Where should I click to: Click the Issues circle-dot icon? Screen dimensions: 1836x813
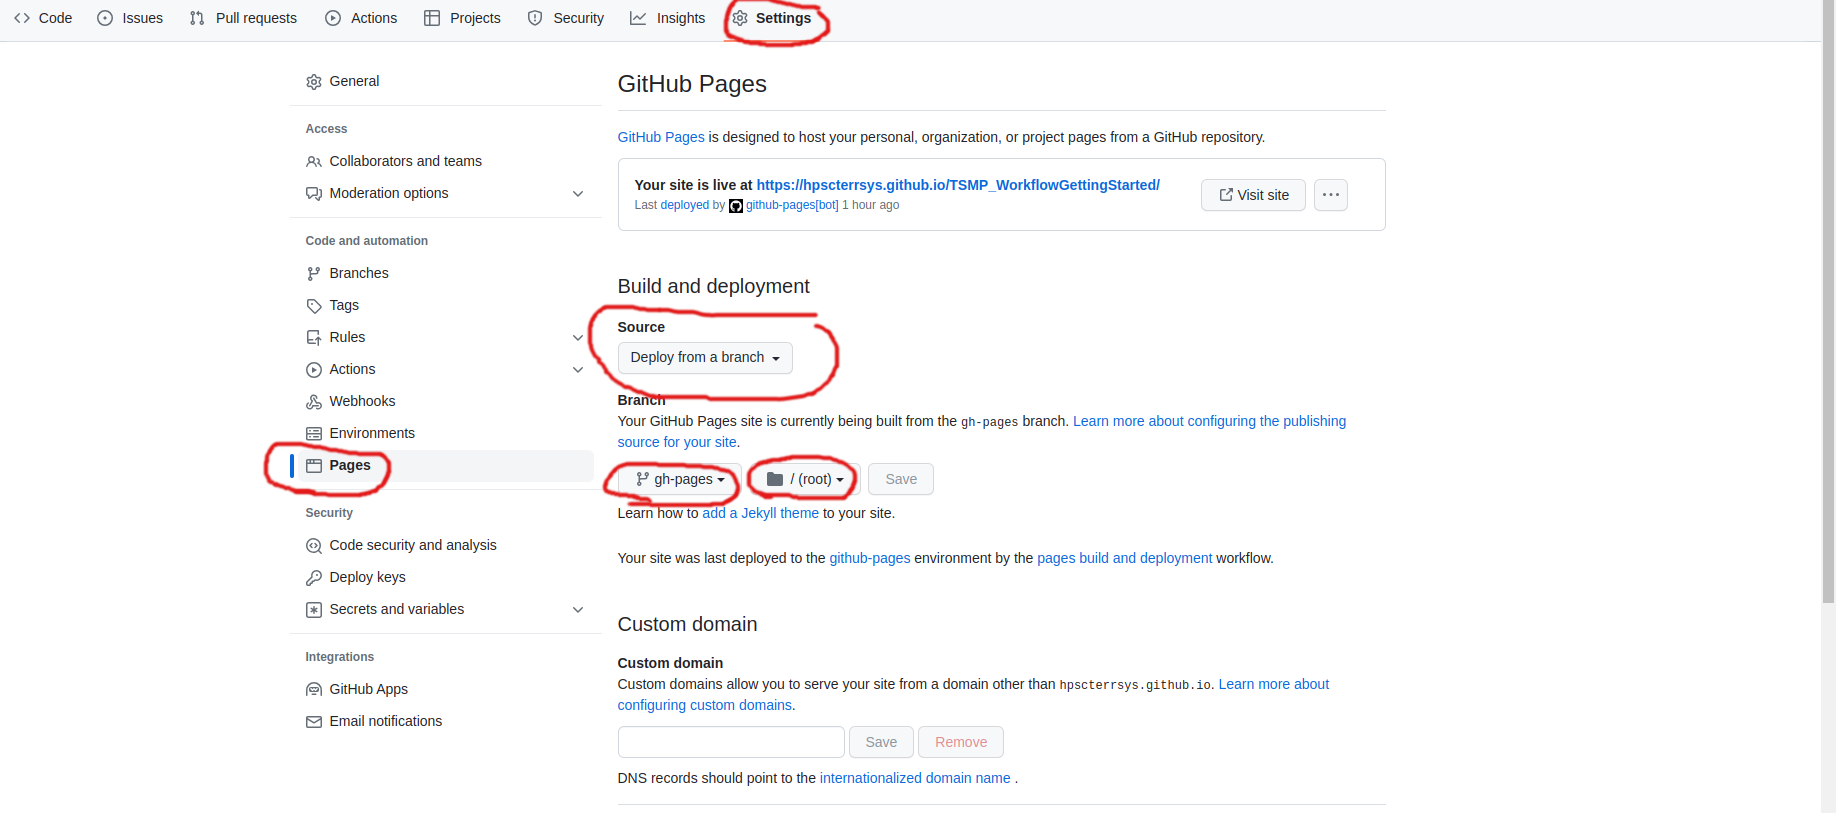[105, 18]
